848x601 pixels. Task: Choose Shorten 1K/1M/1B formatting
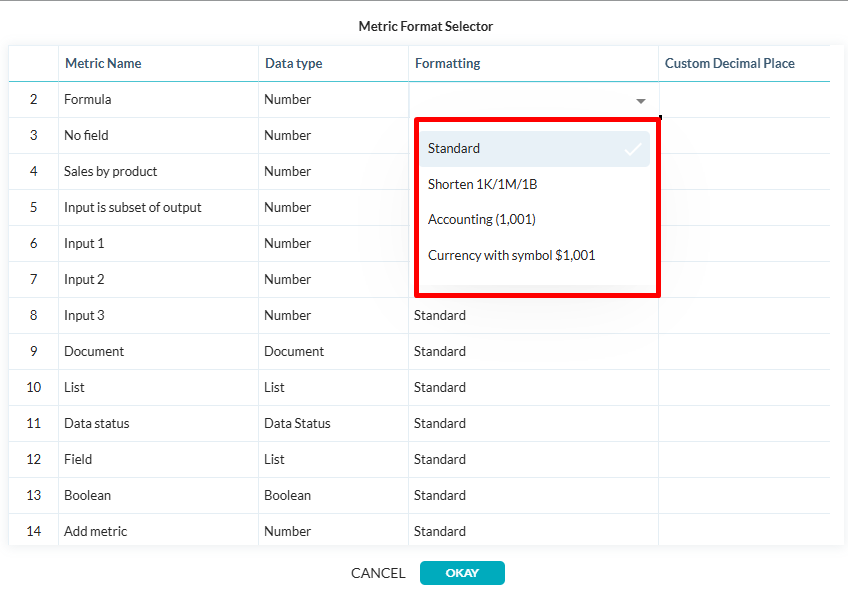coord(482,184)
